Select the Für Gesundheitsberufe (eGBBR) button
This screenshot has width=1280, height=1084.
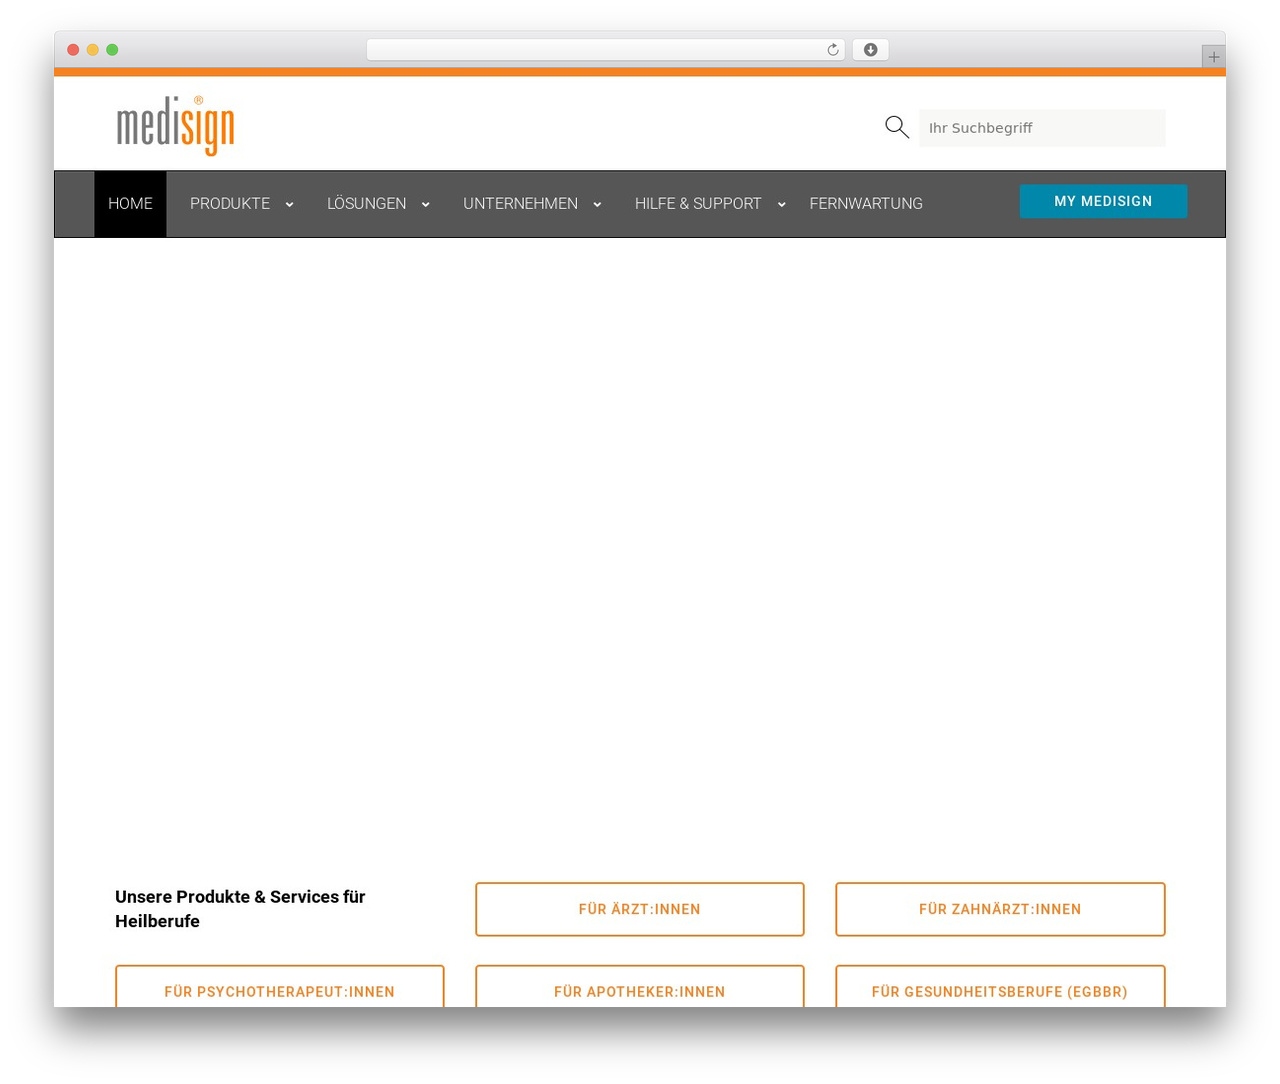pos(1000,987)
